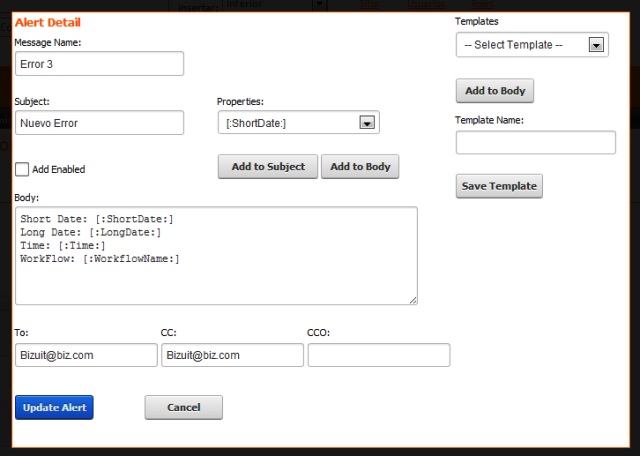Open the Select Template dropdown arrow
Image resolution: width=640 pixels, height=456 pixels.
tap(596, 44)
